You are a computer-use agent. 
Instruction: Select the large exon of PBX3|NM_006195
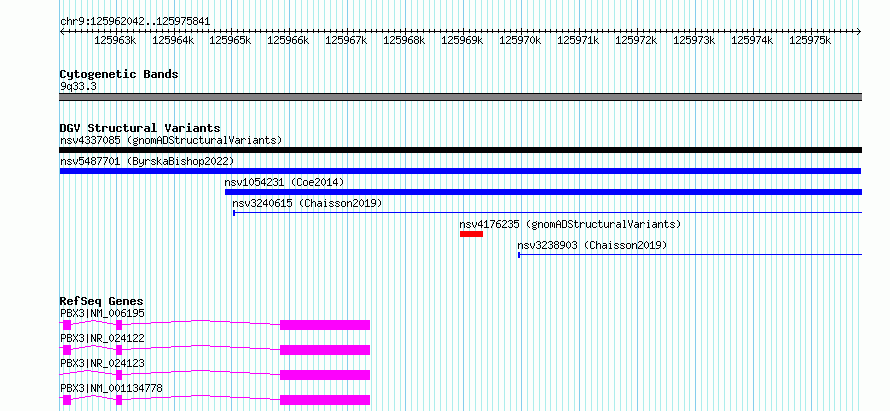coord(325,325)
